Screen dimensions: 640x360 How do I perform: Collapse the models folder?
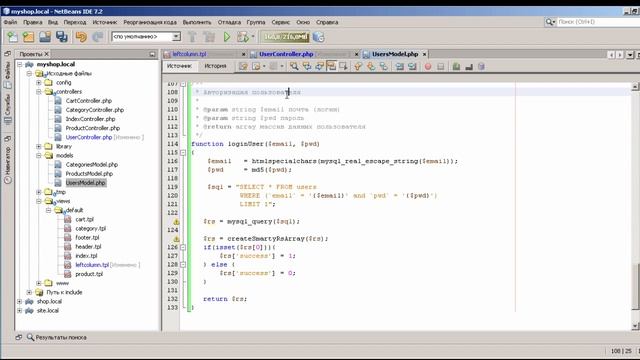[39, 156]
